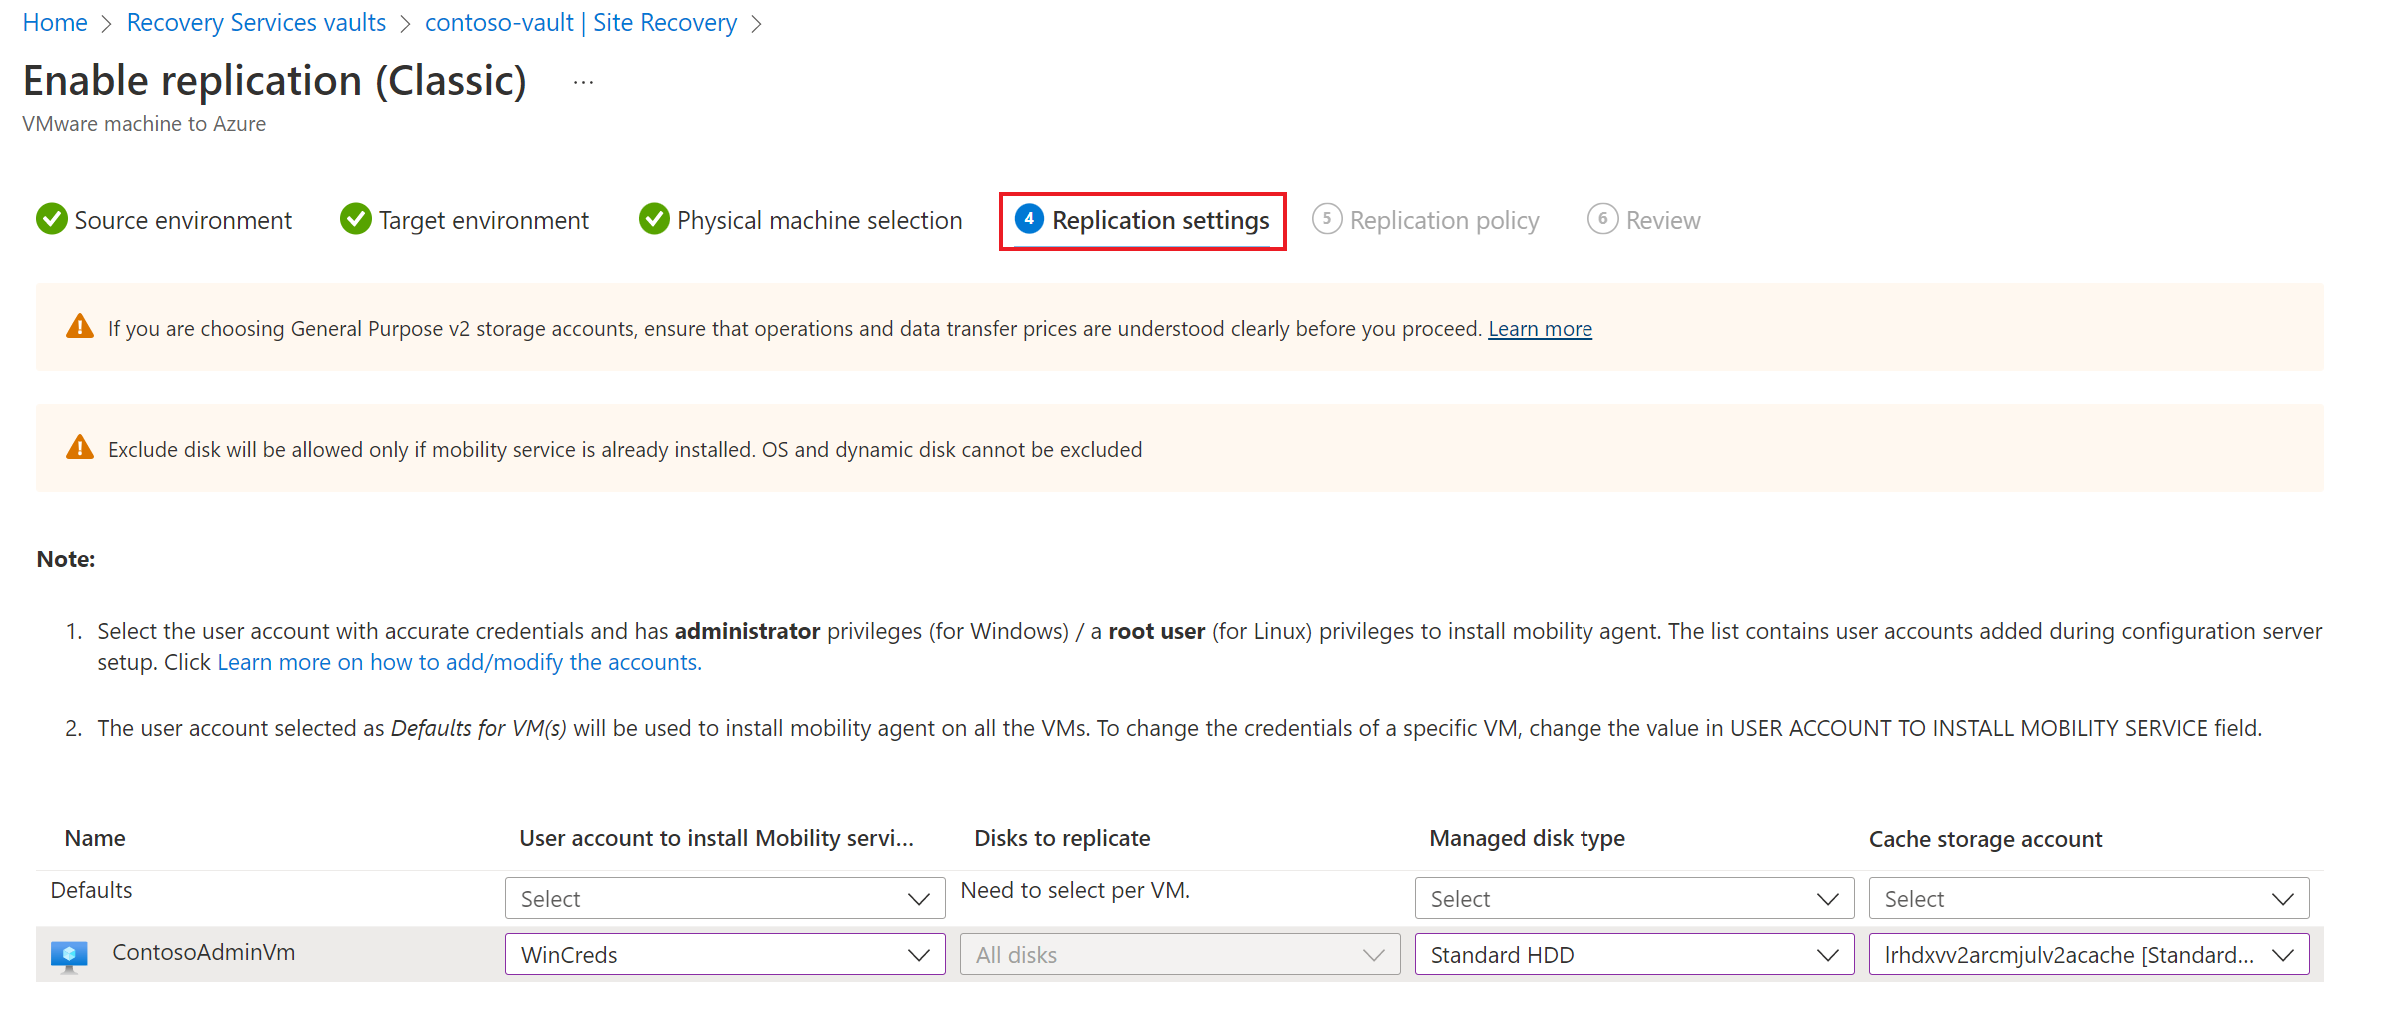Viewport: 2385px width, 1013px height.
Task: Navigate to Recovery Services vaults breadcrumb
Action: (256, 23)
